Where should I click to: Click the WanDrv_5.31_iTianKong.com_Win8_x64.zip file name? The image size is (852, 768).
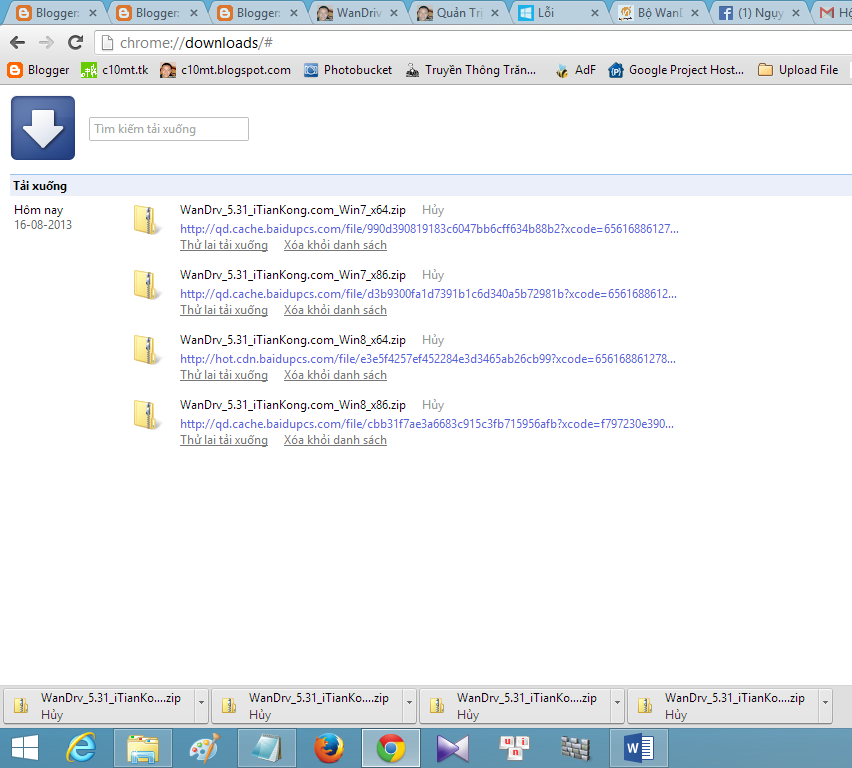click(x=293, y=340)
